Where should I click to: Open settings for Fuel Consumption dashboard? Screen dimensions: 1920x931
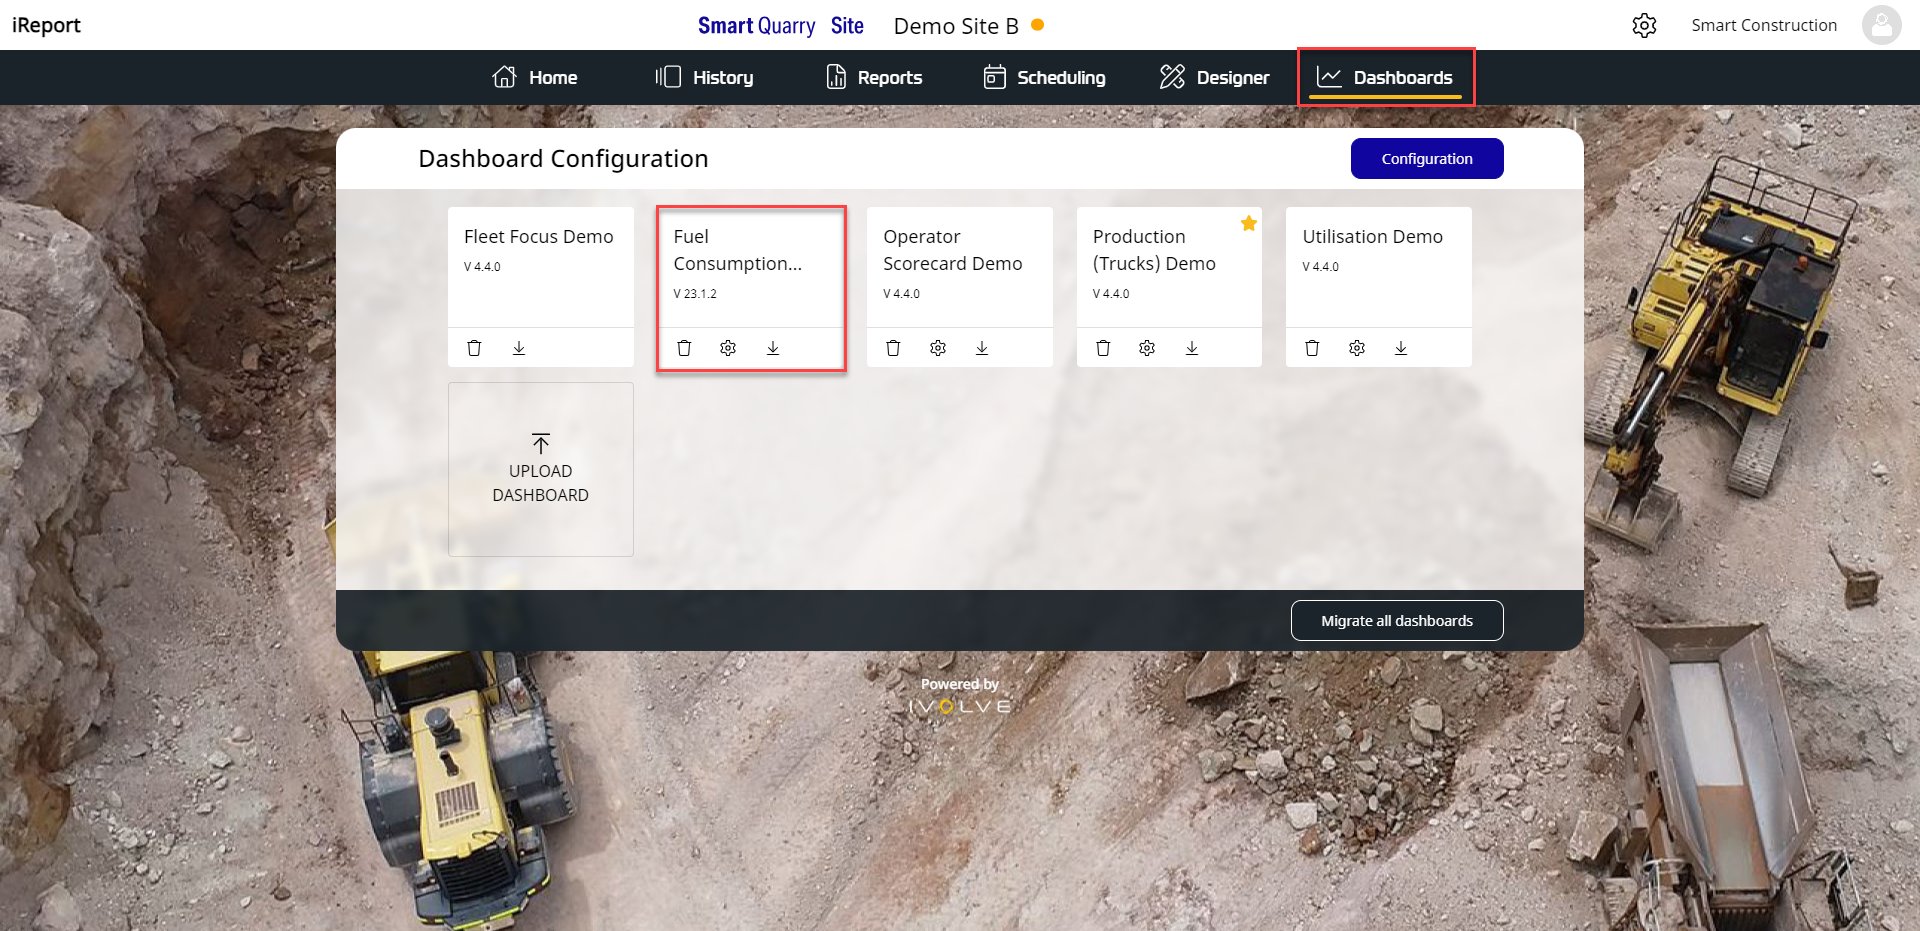point(728,348)
